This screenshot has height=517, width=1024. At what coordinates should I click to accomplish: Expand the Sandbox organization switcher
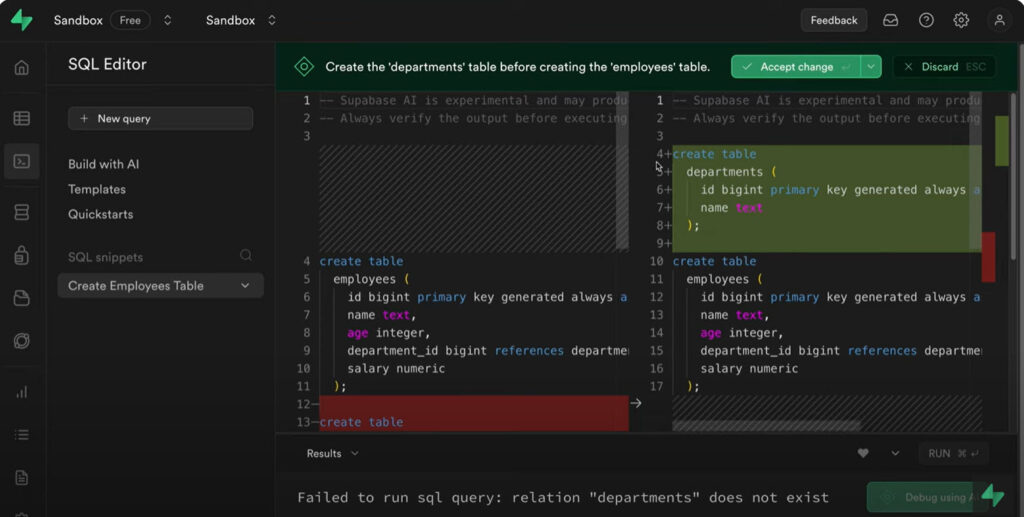(x=167, y=20)
